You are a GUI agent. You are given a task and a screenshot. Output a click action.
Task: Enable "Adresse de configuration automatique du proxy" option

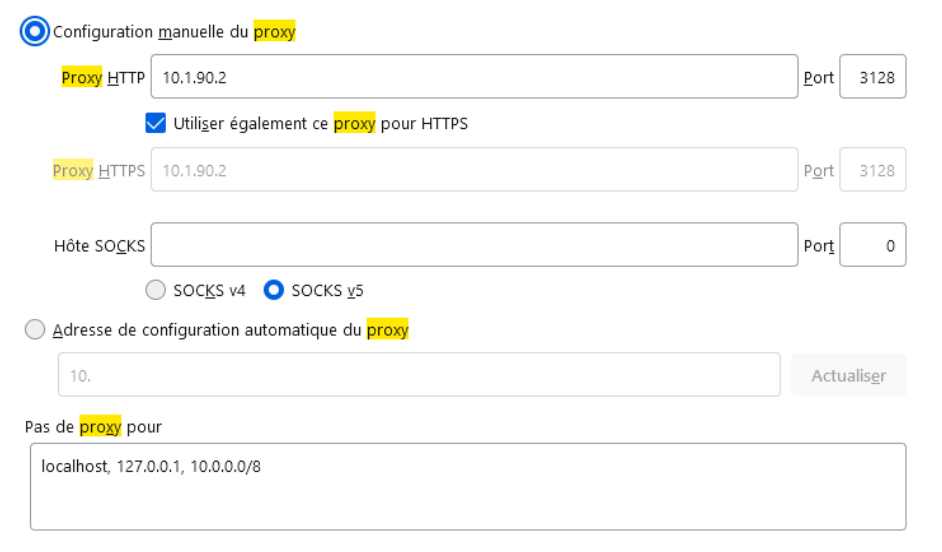click(x=35, y=330)
